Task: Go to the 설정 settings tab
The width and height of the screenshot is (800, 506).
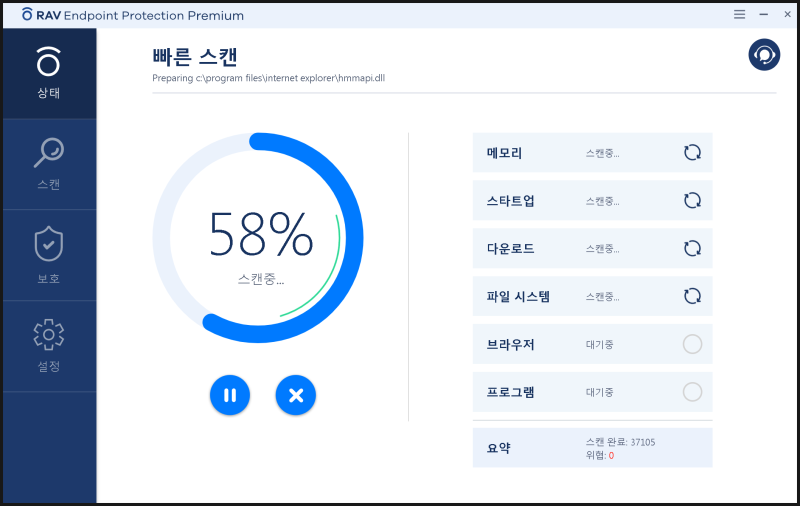Action: tap(49, 346)
